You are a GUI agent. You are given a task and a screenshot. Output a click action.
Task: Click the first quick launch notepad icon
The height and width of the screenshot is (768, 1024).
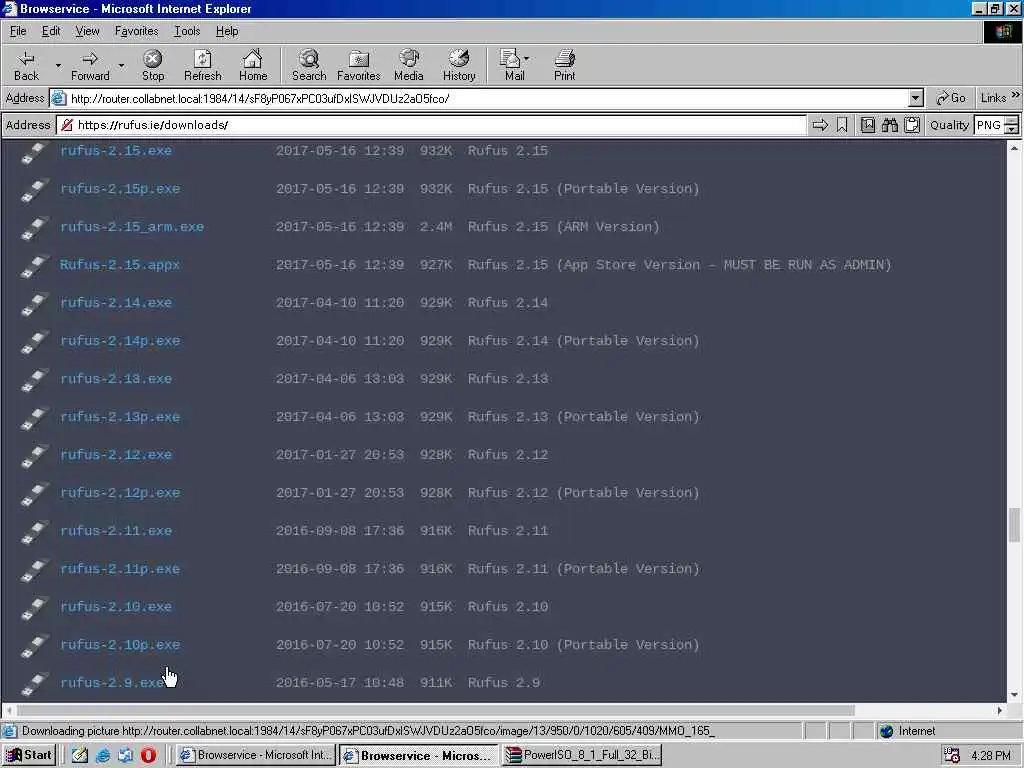point(80,755)
